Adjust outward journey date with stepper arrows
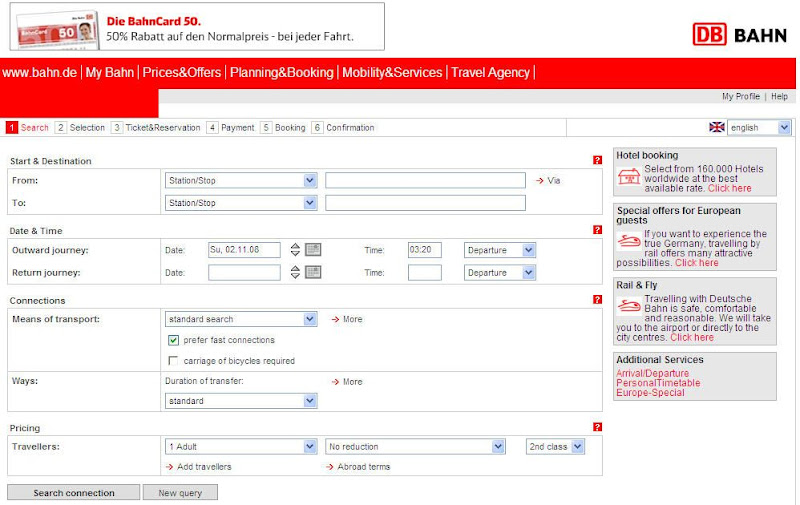 [x=295, y=249]
